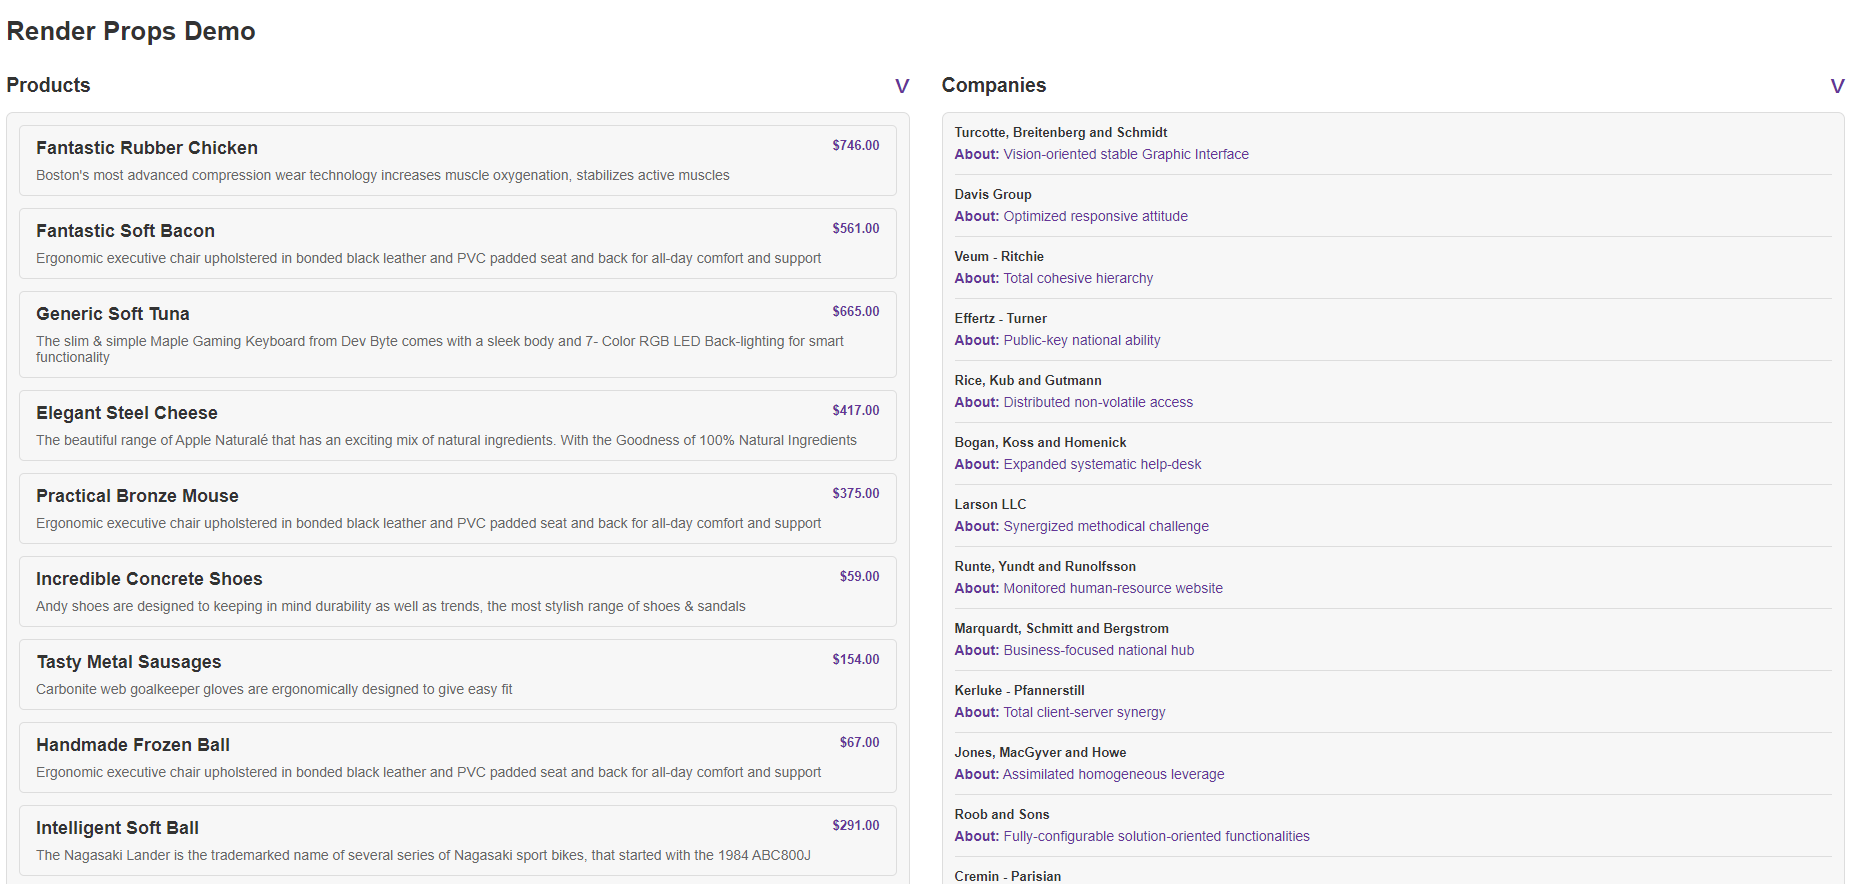Select Runte, Yundt and Runolfsson company
The height and width of the screenshot is (884, 1863).
(x=1045, y=566)
